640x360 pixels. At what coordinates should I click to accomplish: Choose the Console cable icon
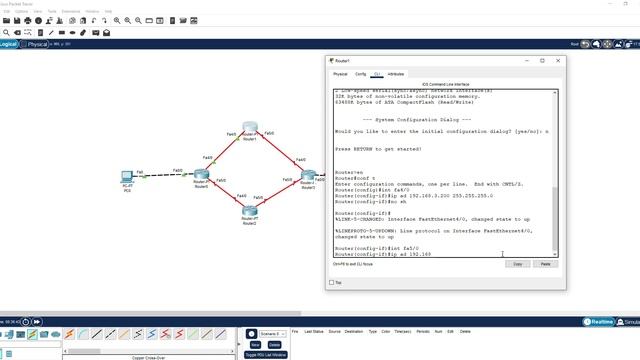click(83, 334)
